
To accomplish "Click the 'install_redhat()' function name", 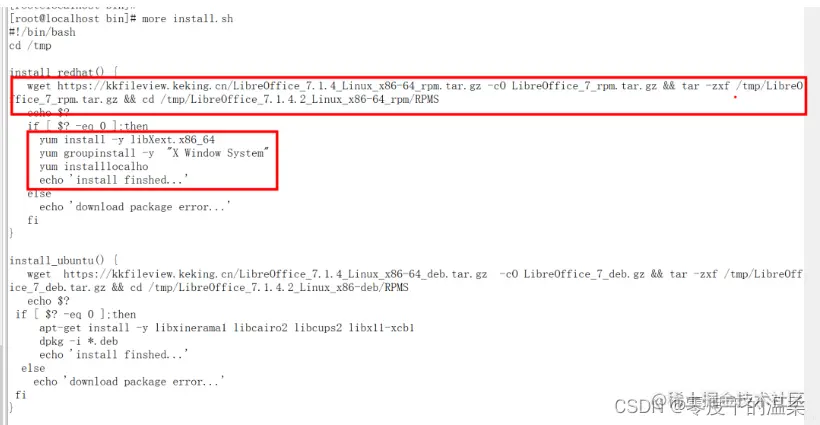I will click(57, 72).
